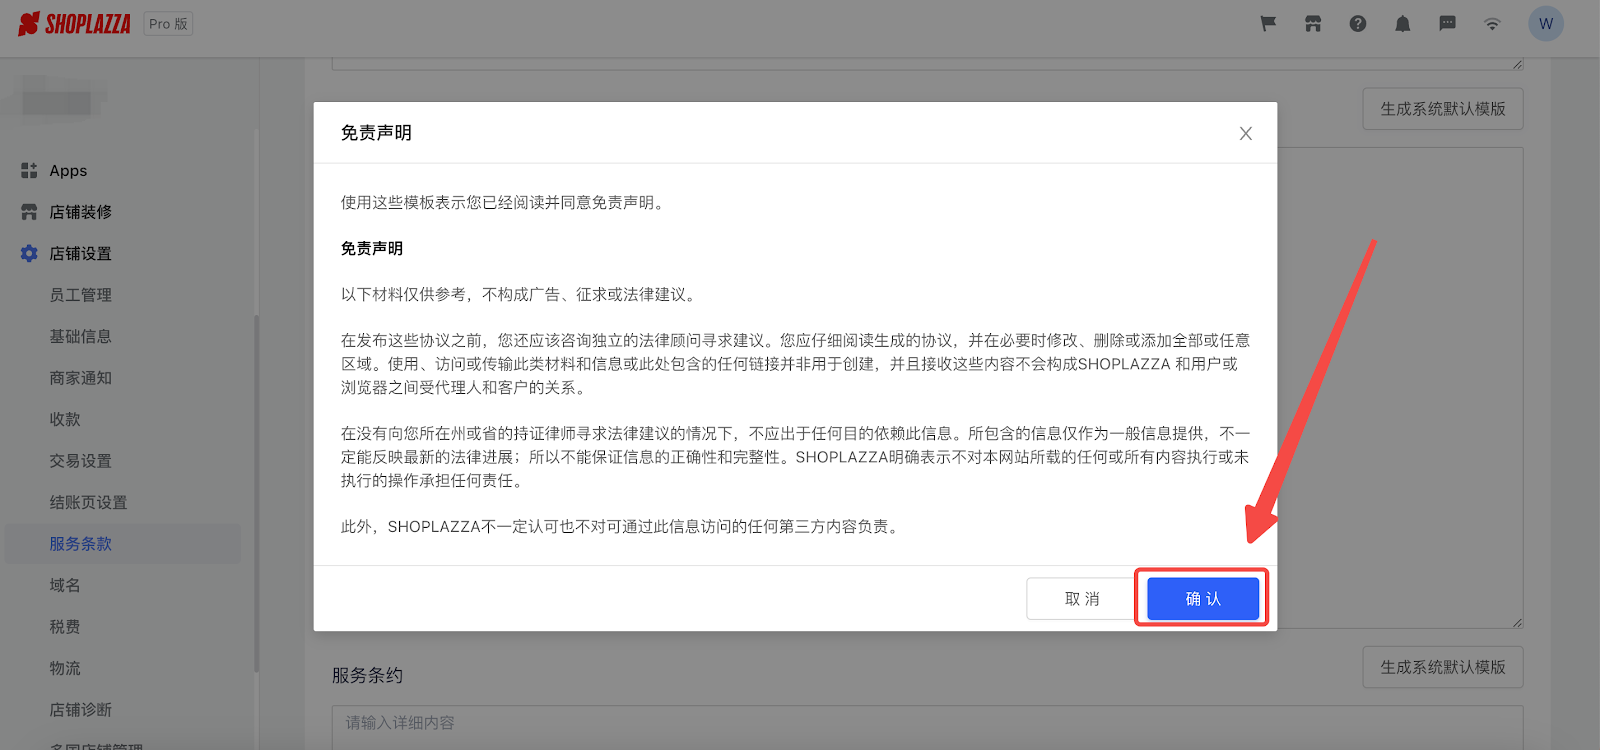Open the notifications bell
The width and height of the screenshot is (1600, 750).
click(1403, 24)
